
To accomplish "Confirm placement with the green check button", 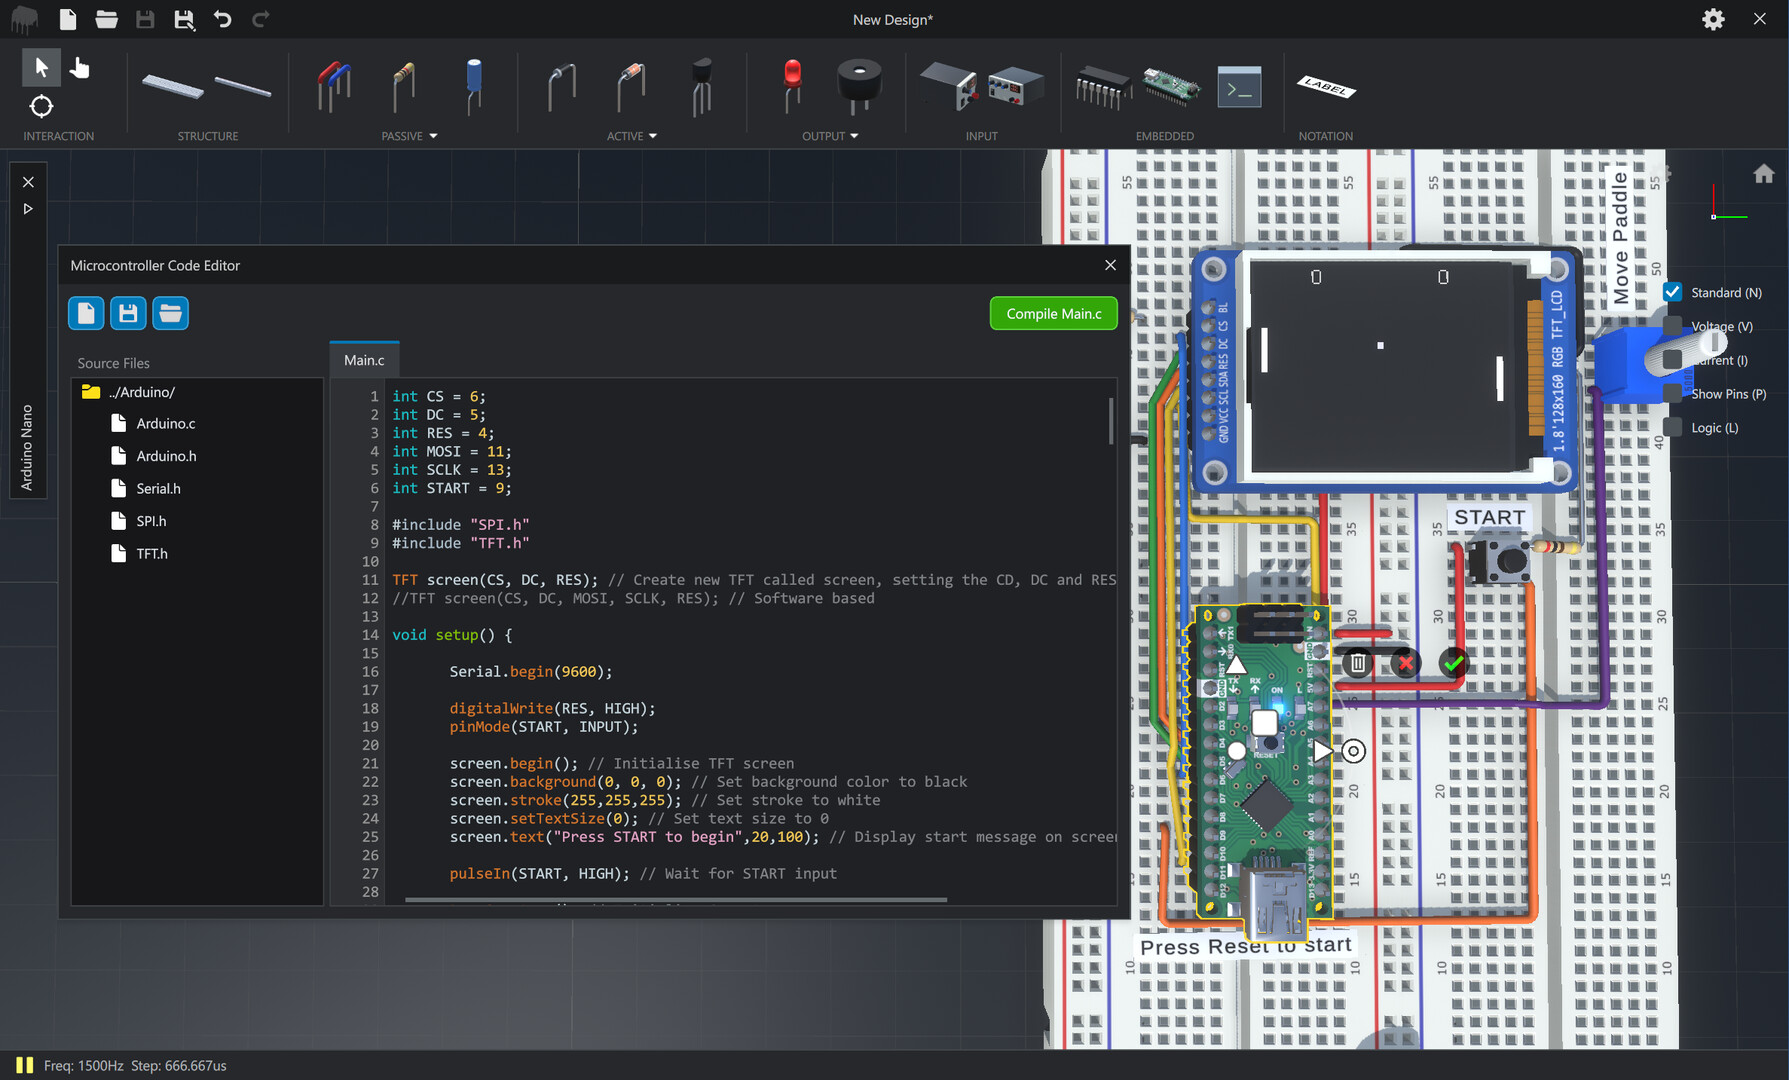I will tap(1454, 663).
